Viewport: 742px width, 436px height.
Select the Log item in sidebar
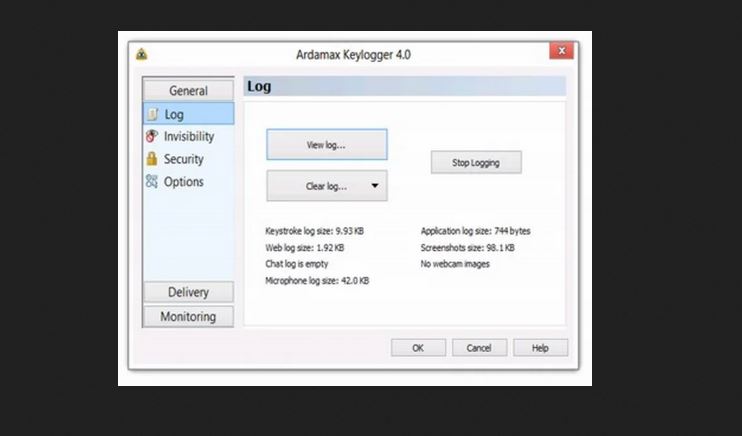(x=188, y=114)
